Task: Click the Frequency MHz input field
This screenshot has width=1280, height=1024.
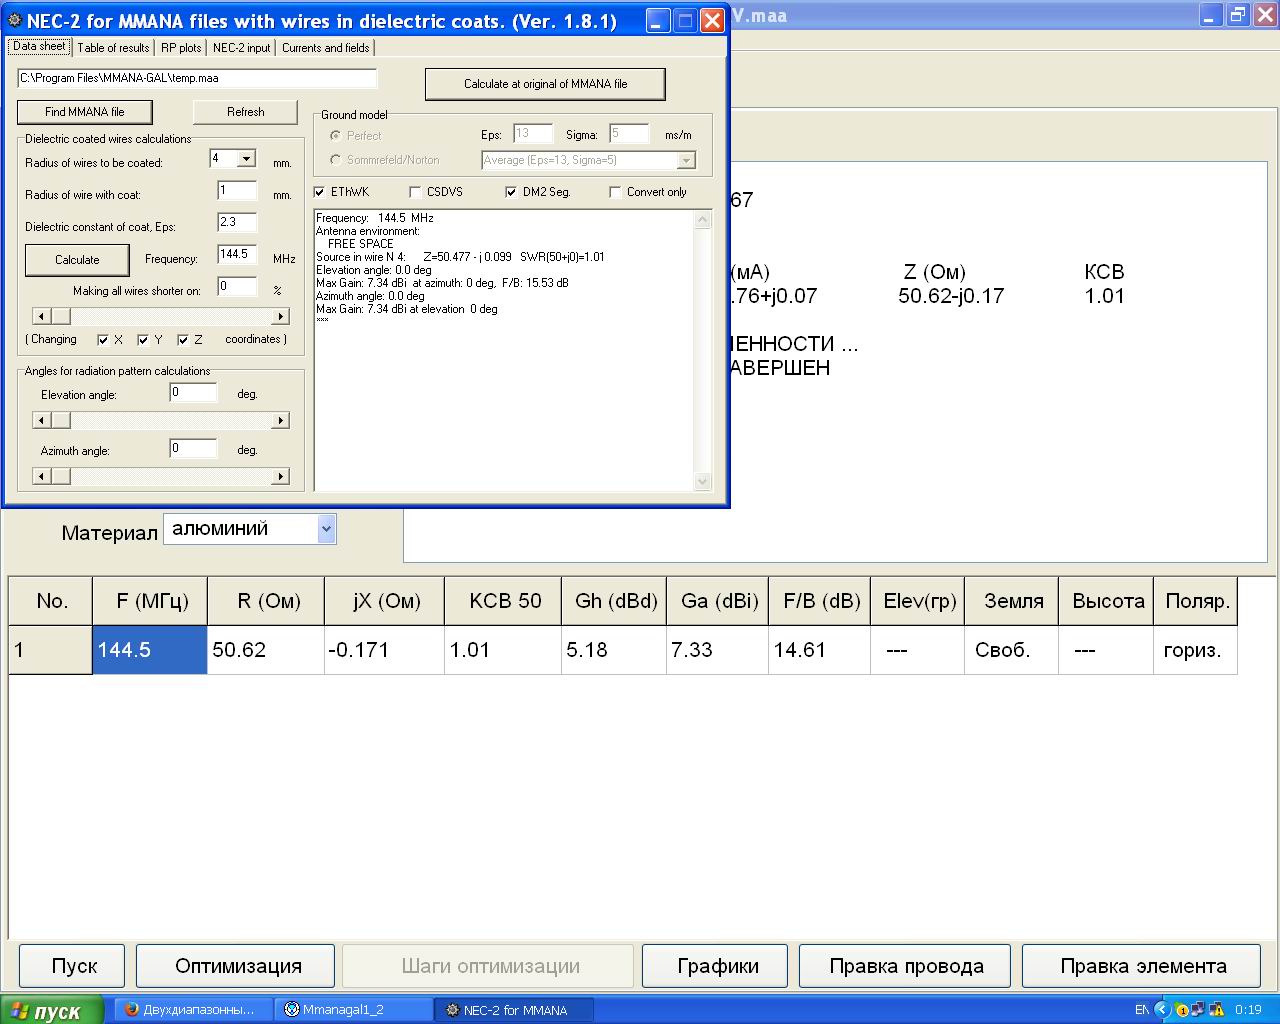Action: point(237,255)
